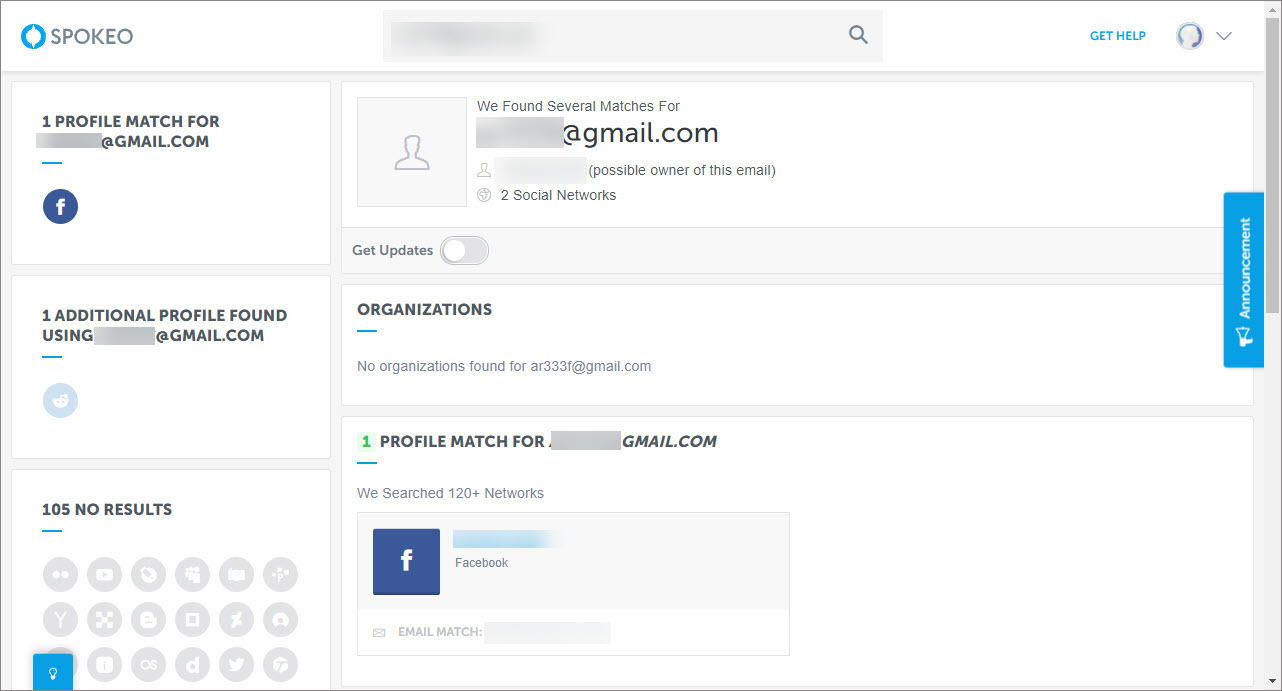Open the Get Help link

(1118, 36)
